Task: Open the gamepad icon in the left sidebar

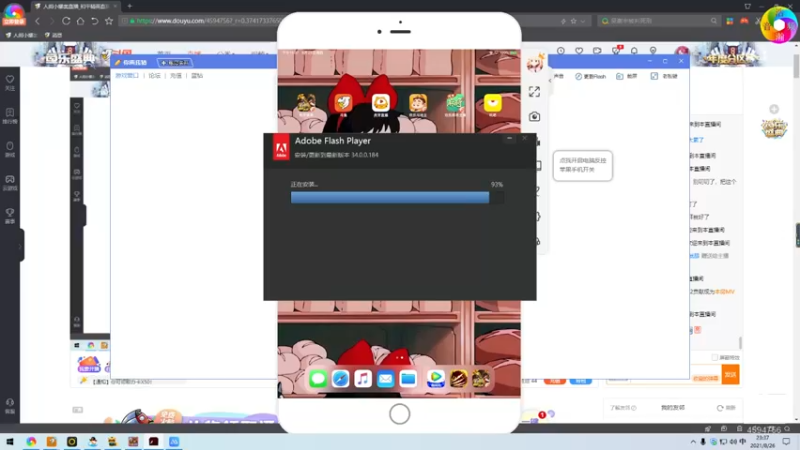Action: [10, 180]
